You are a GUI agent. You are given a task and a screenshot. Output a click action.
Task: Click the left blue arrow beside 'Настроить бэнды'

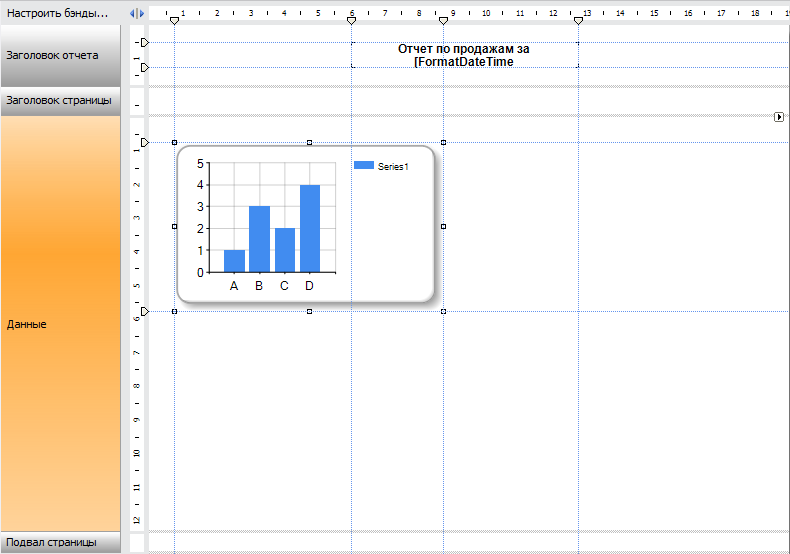[133, 13]
